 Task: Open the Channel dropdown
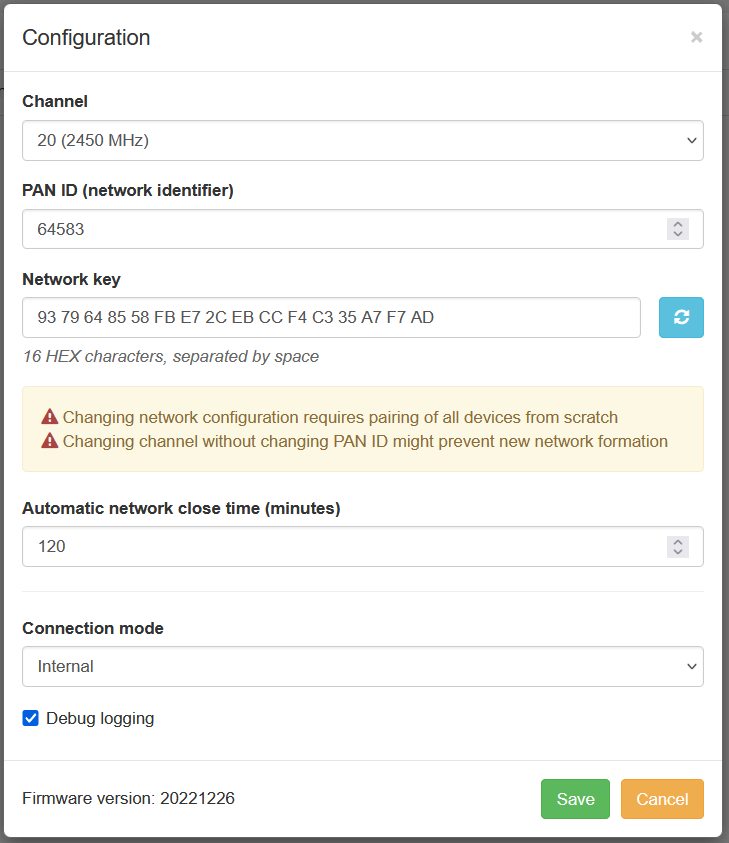(x=362, y=141)
